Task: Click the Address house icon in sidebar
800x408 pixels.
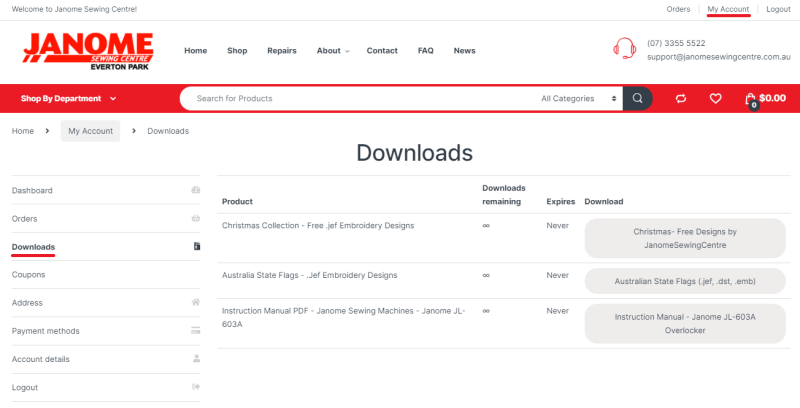Action: tap(195, 302)
